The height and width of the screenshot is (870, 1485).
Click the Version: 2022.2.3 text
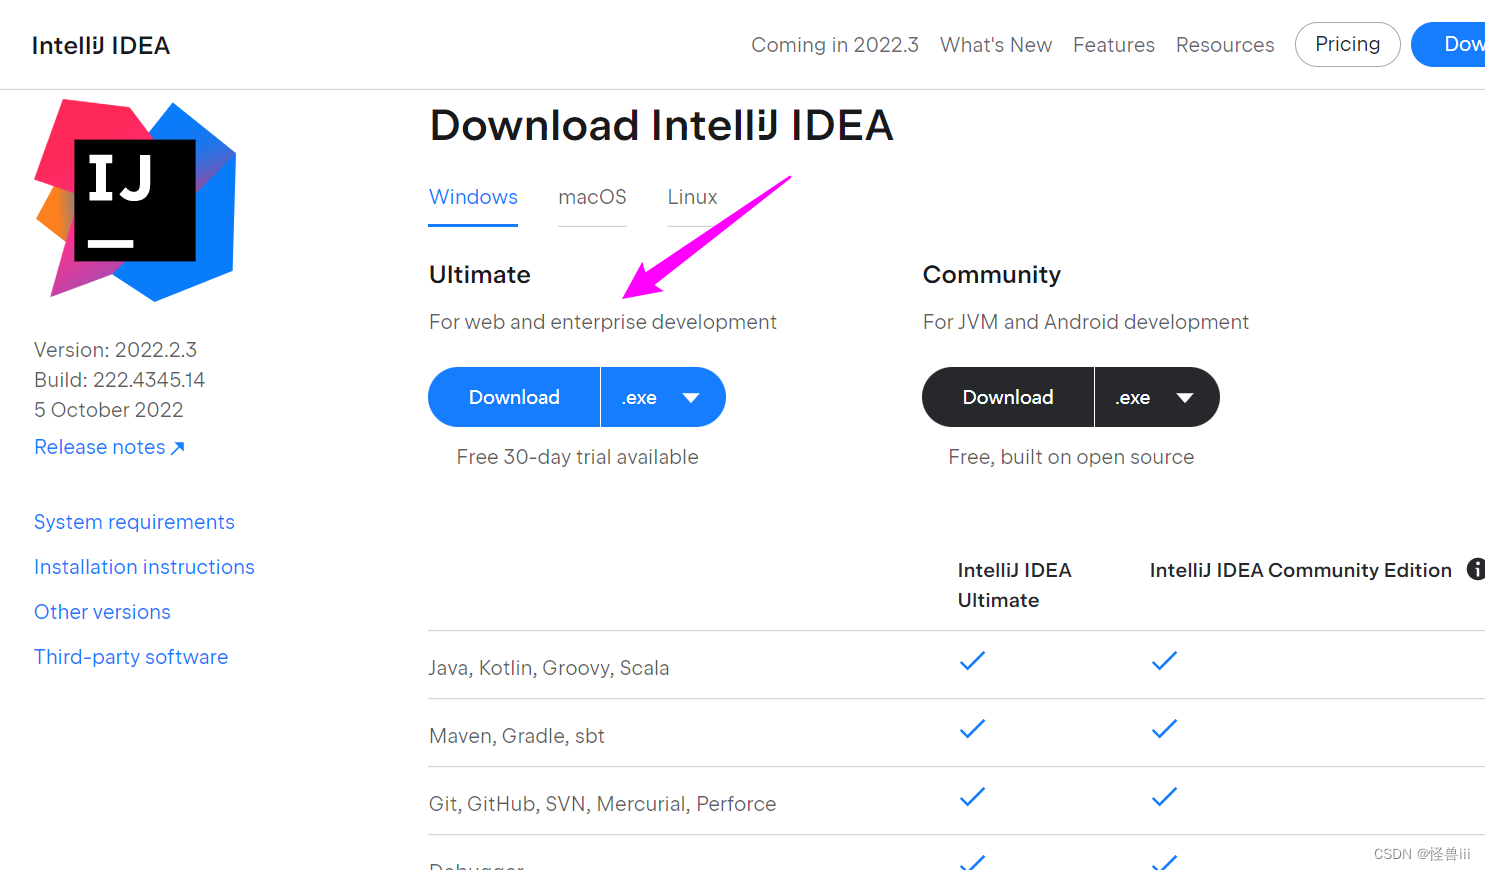click(x=115, y=350)
